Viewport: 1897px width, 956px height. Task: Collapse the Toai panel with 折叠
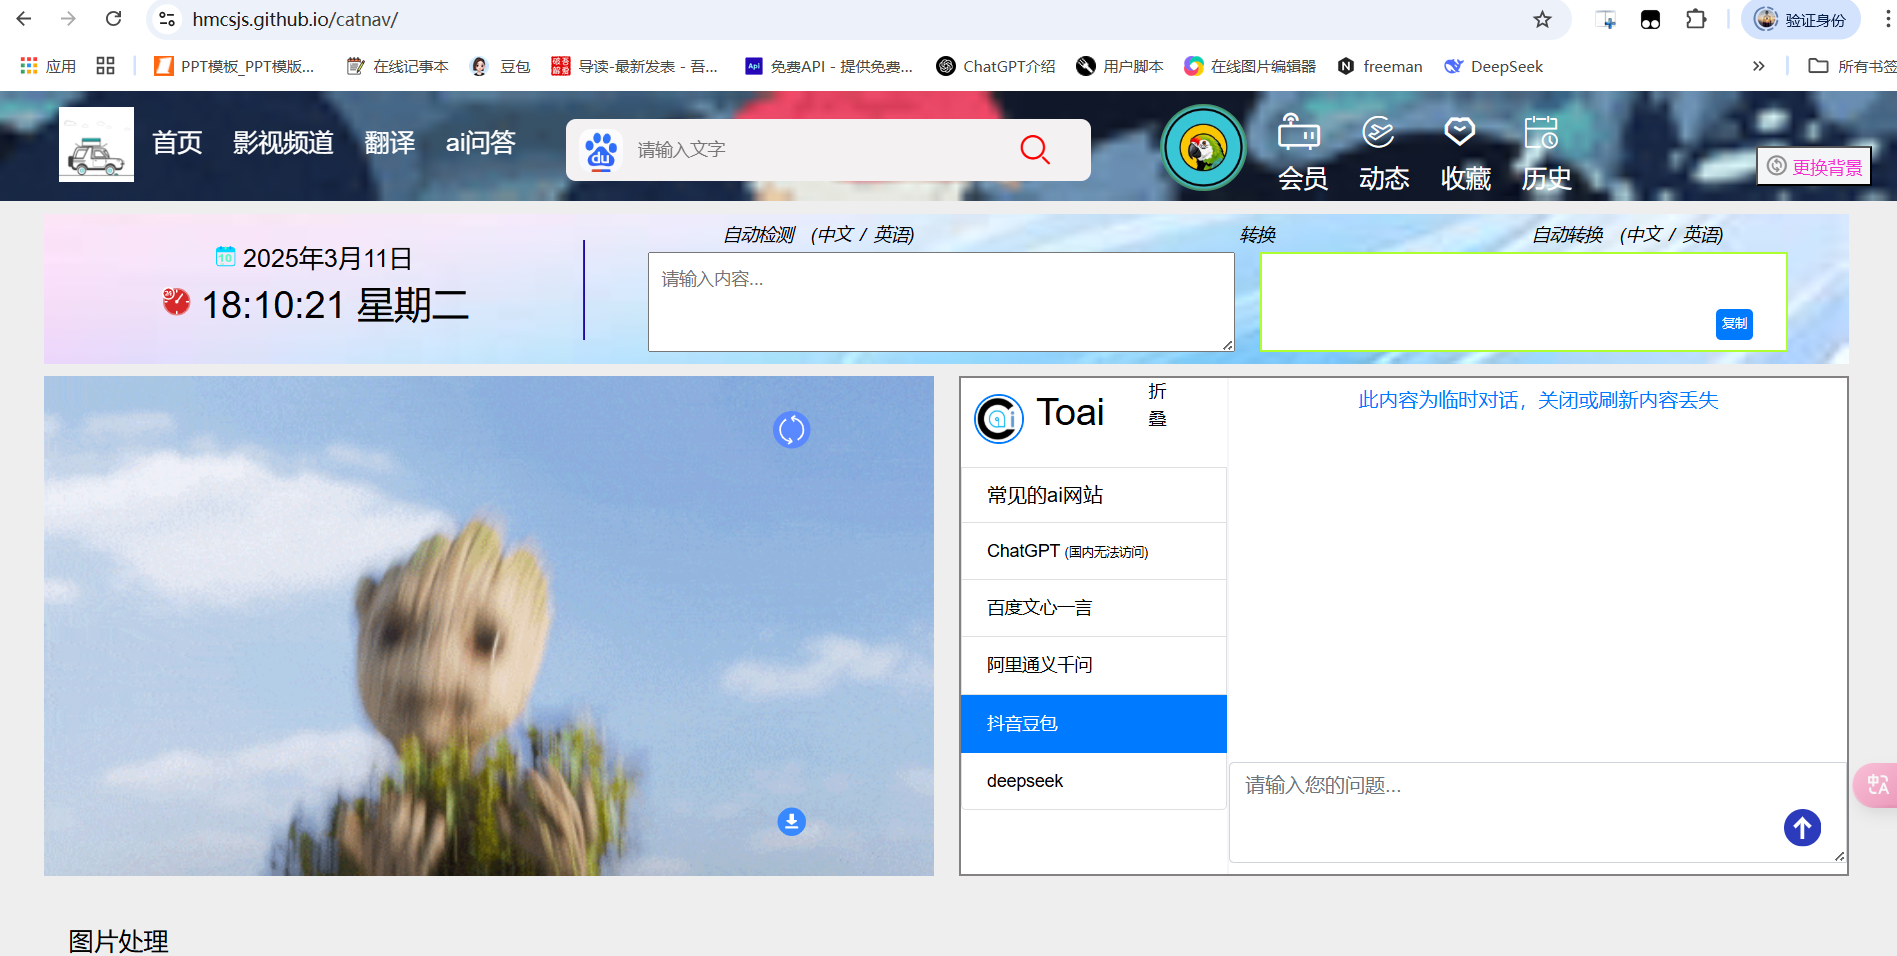[x=1157, y=405]
